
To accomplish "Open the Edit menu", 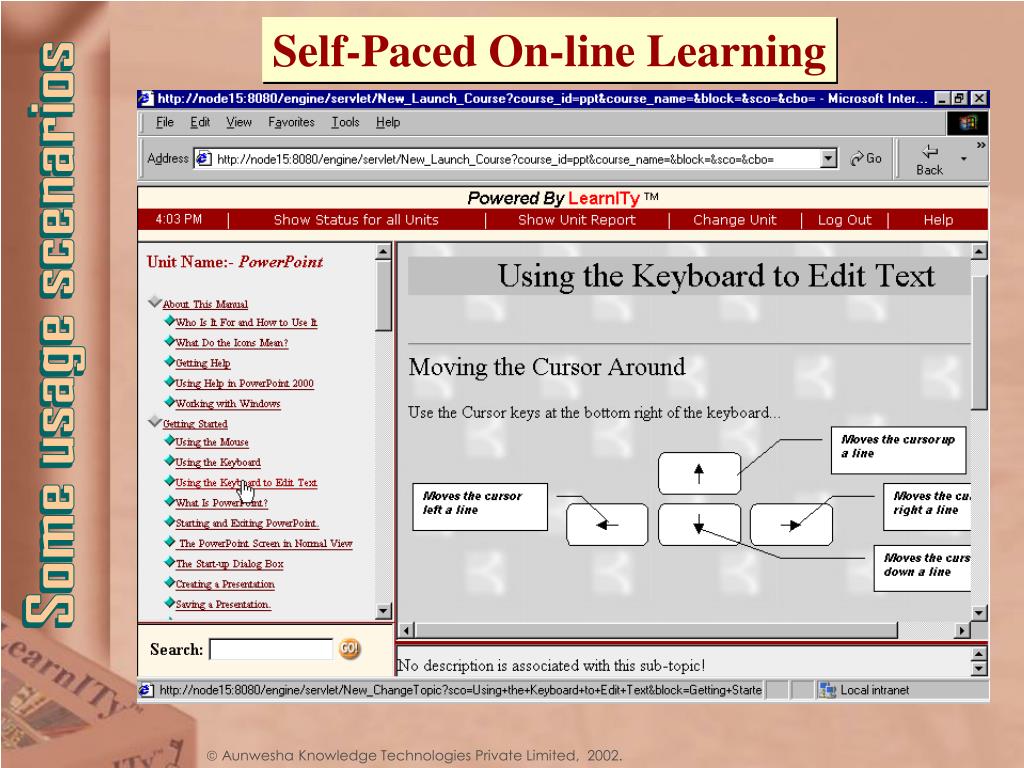I will coord(200,122).
